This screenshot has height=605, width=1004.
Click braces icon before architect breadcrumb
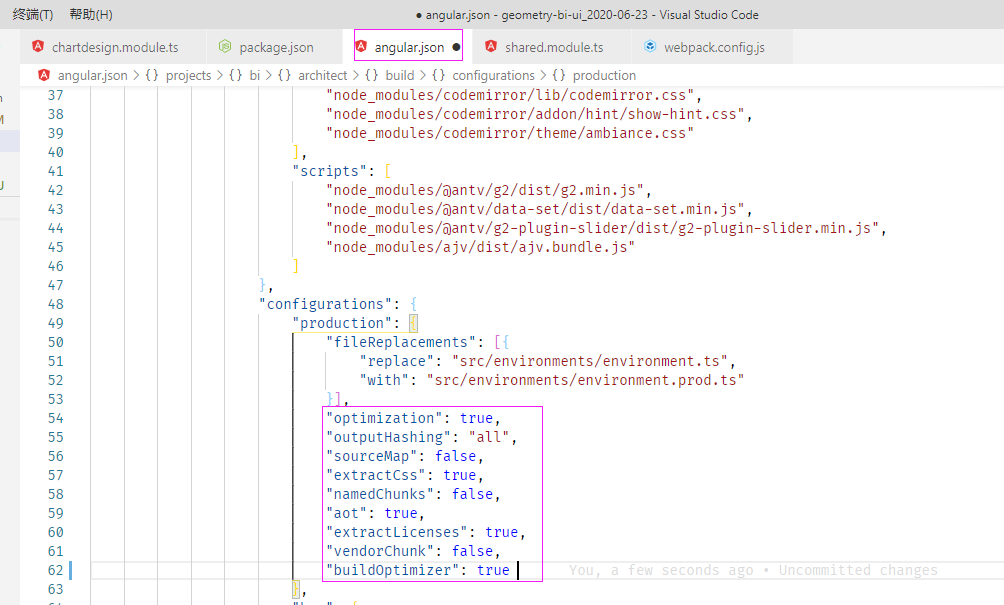point(284,75)
